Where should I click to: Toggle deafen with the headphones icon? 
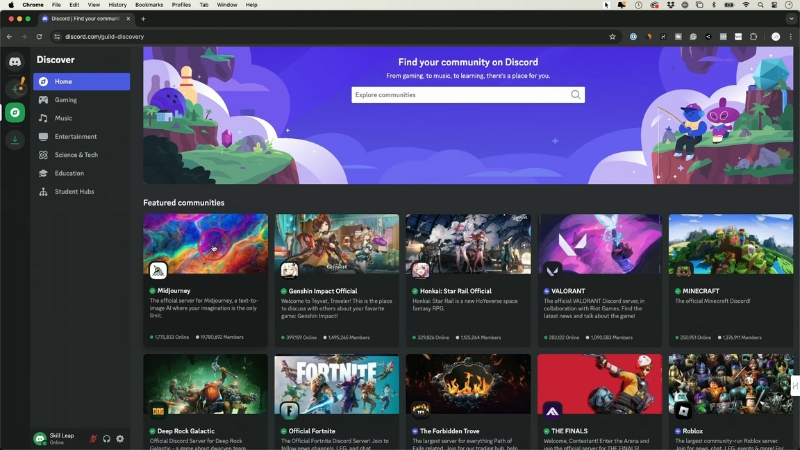coord(106,438)
